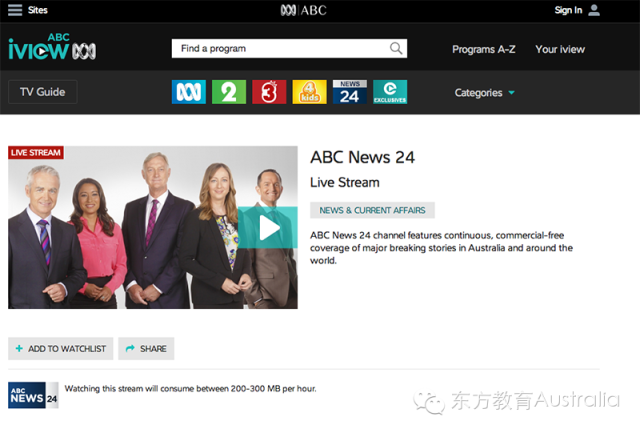The image size is (640, 433).
Task: Add the stream to watchlist
Action: tap(60, 349)
